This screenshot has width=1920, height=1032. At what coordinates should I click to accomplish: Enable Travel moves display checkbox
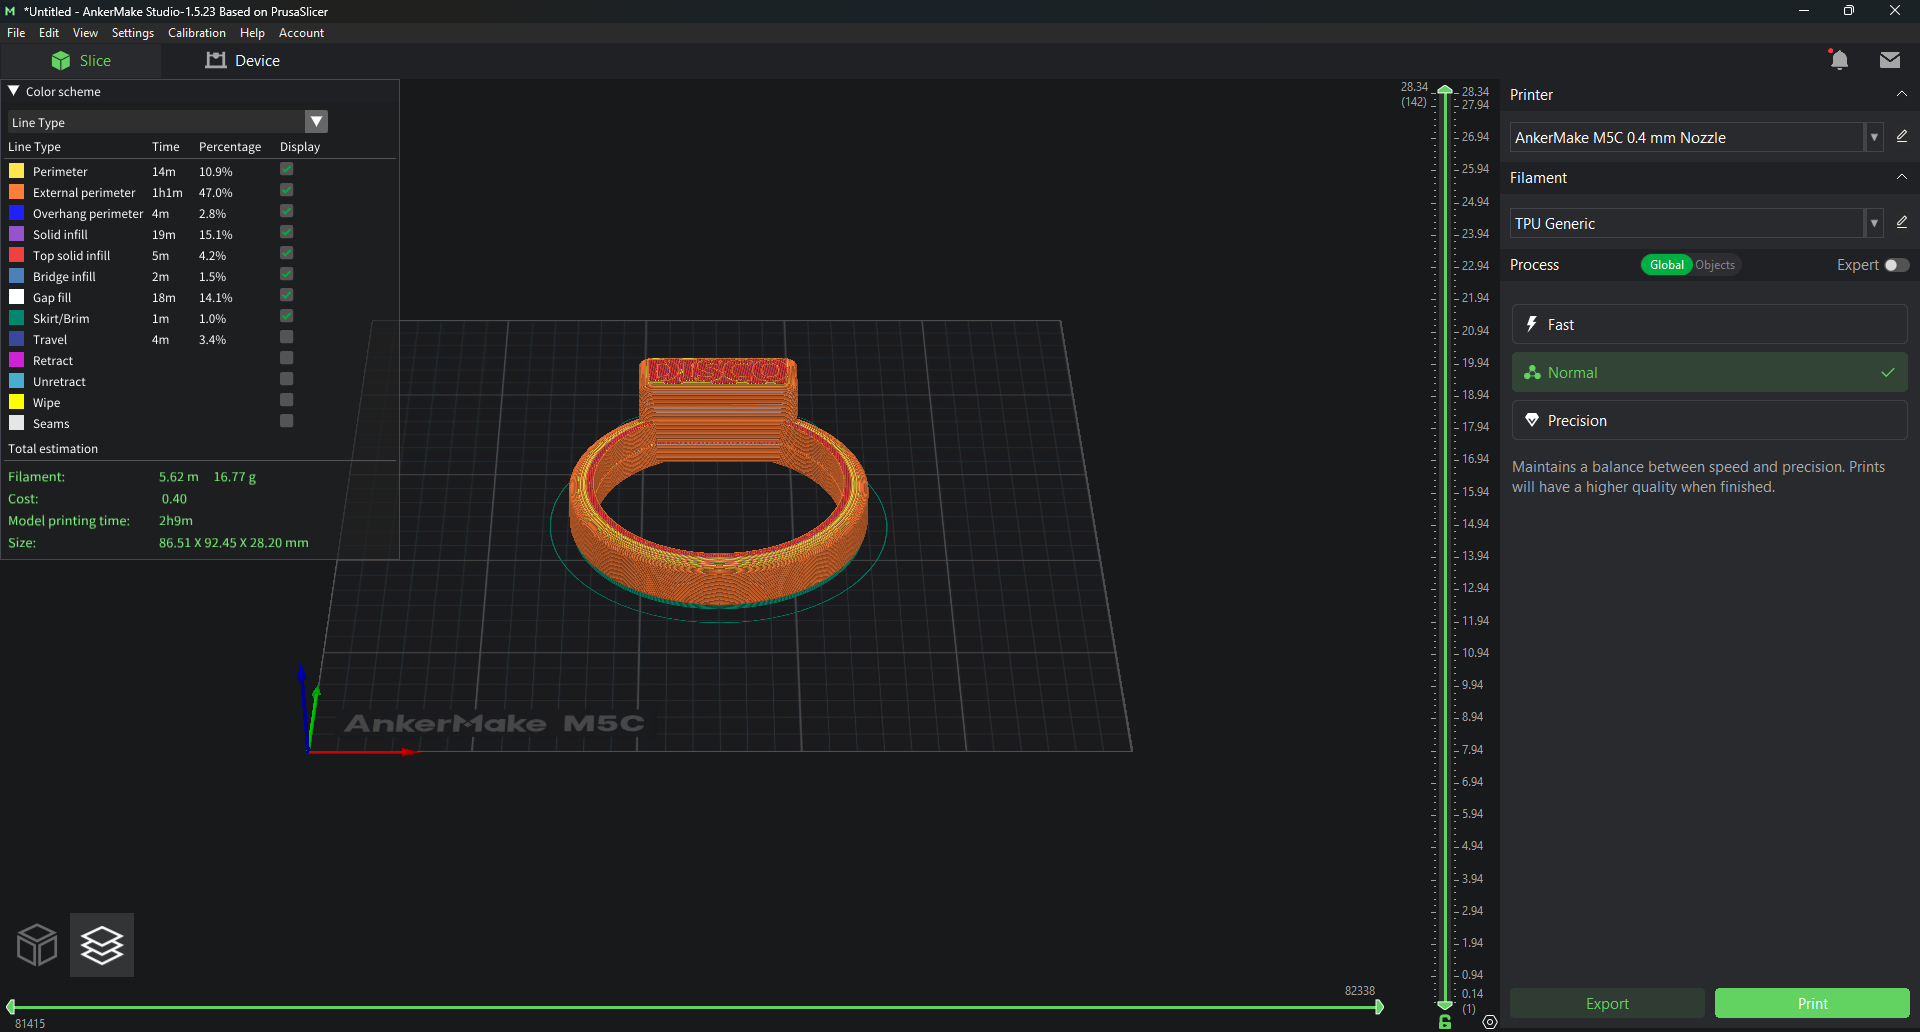tap(287, 337)
